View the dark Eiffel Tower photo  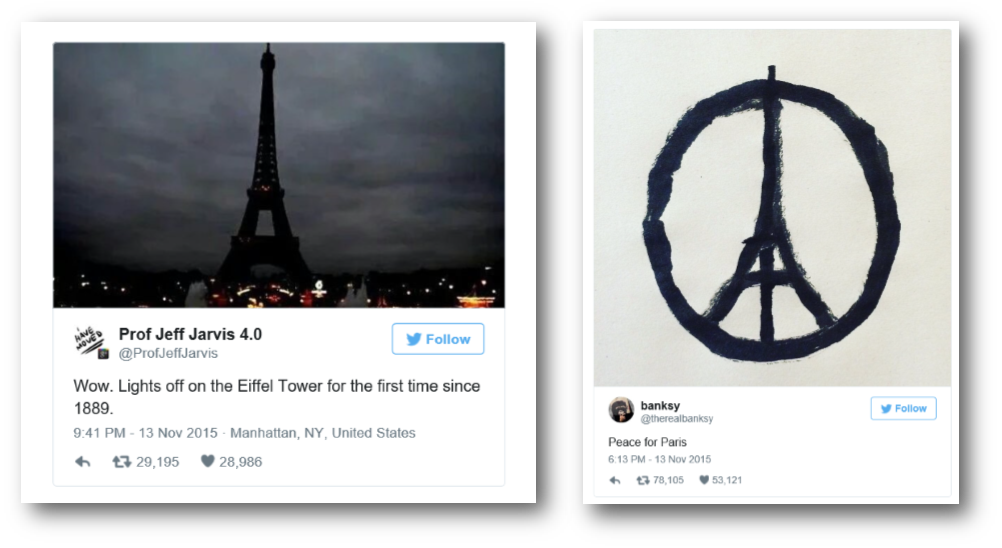[x=279, y=175]
